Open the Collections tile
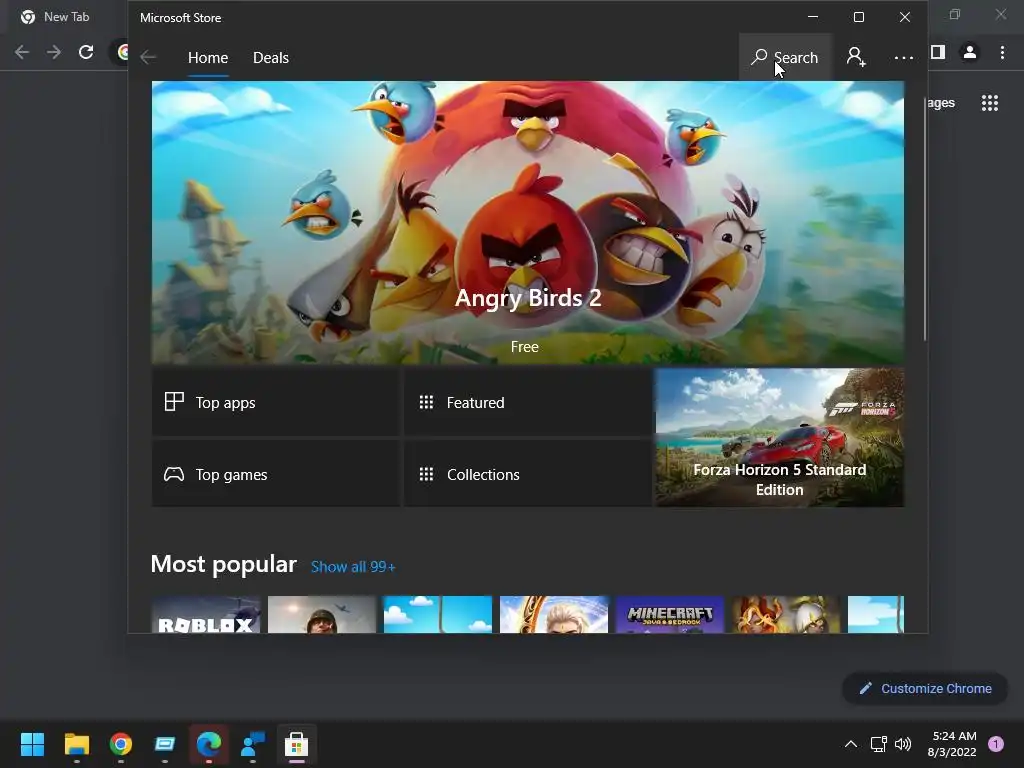 527,474
